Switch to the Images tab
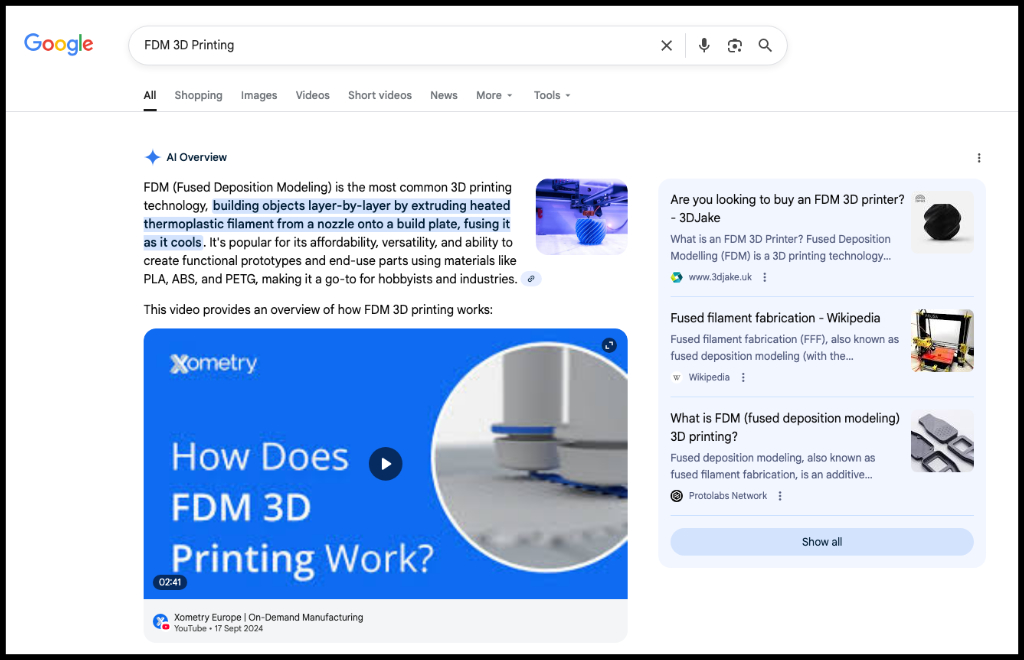This screenshot has height=660, width=1024. (x=259, y=95)
